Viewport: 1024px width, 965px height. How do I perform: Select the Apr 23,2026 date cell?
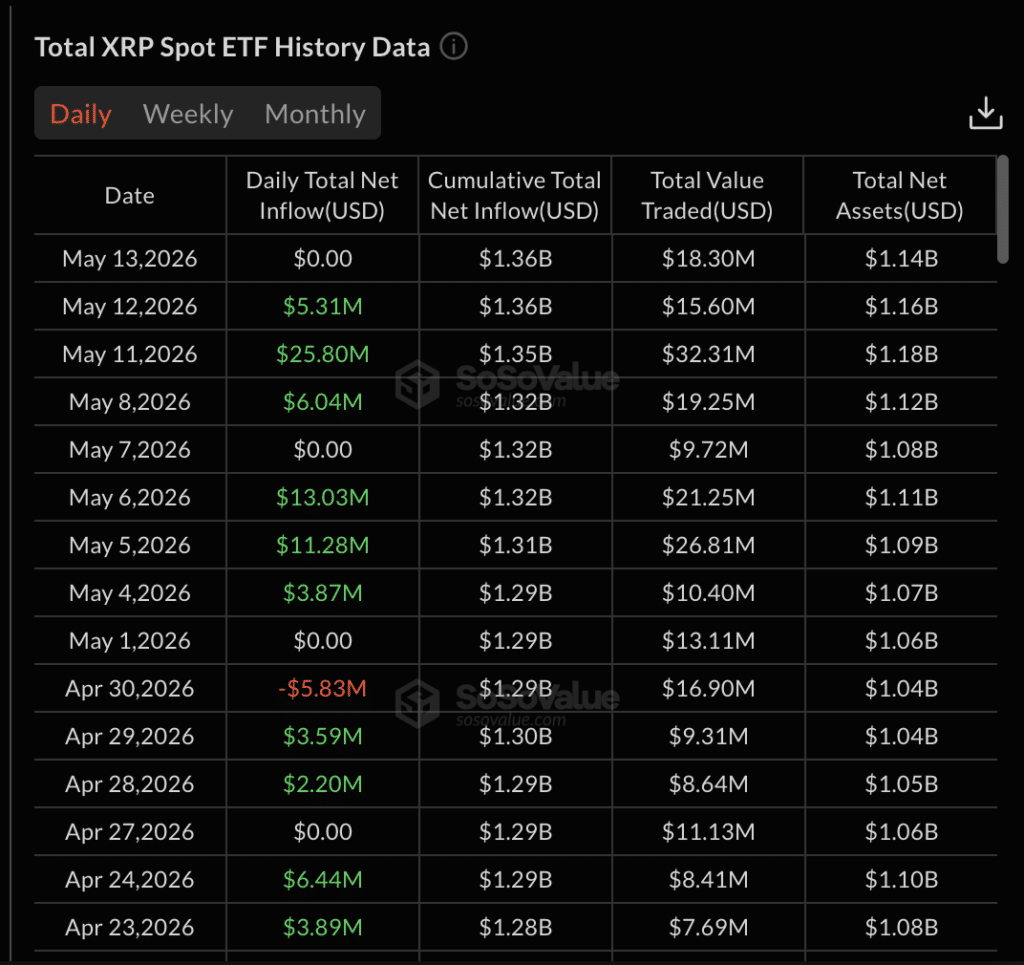pyautogui.click(x=130, y=927)
